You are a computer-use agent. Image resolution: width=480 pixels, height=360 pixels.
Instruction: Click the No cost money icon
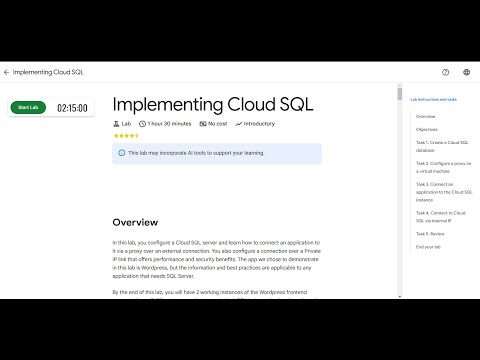click(x=203, y=124)
